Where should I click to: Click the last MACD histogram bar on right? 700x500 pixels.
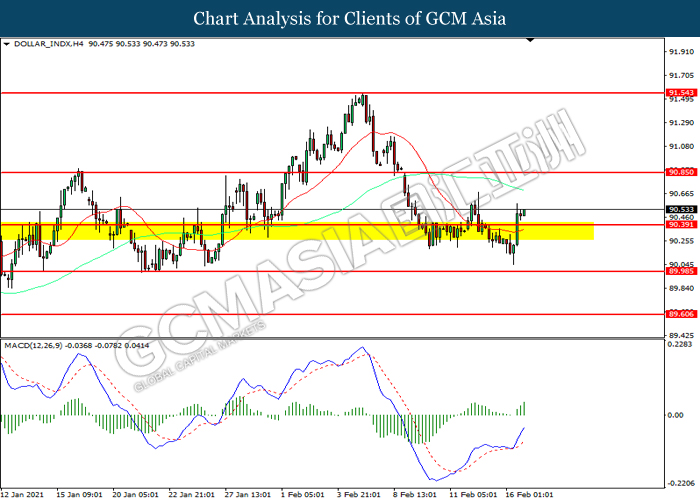pos(524,408)
